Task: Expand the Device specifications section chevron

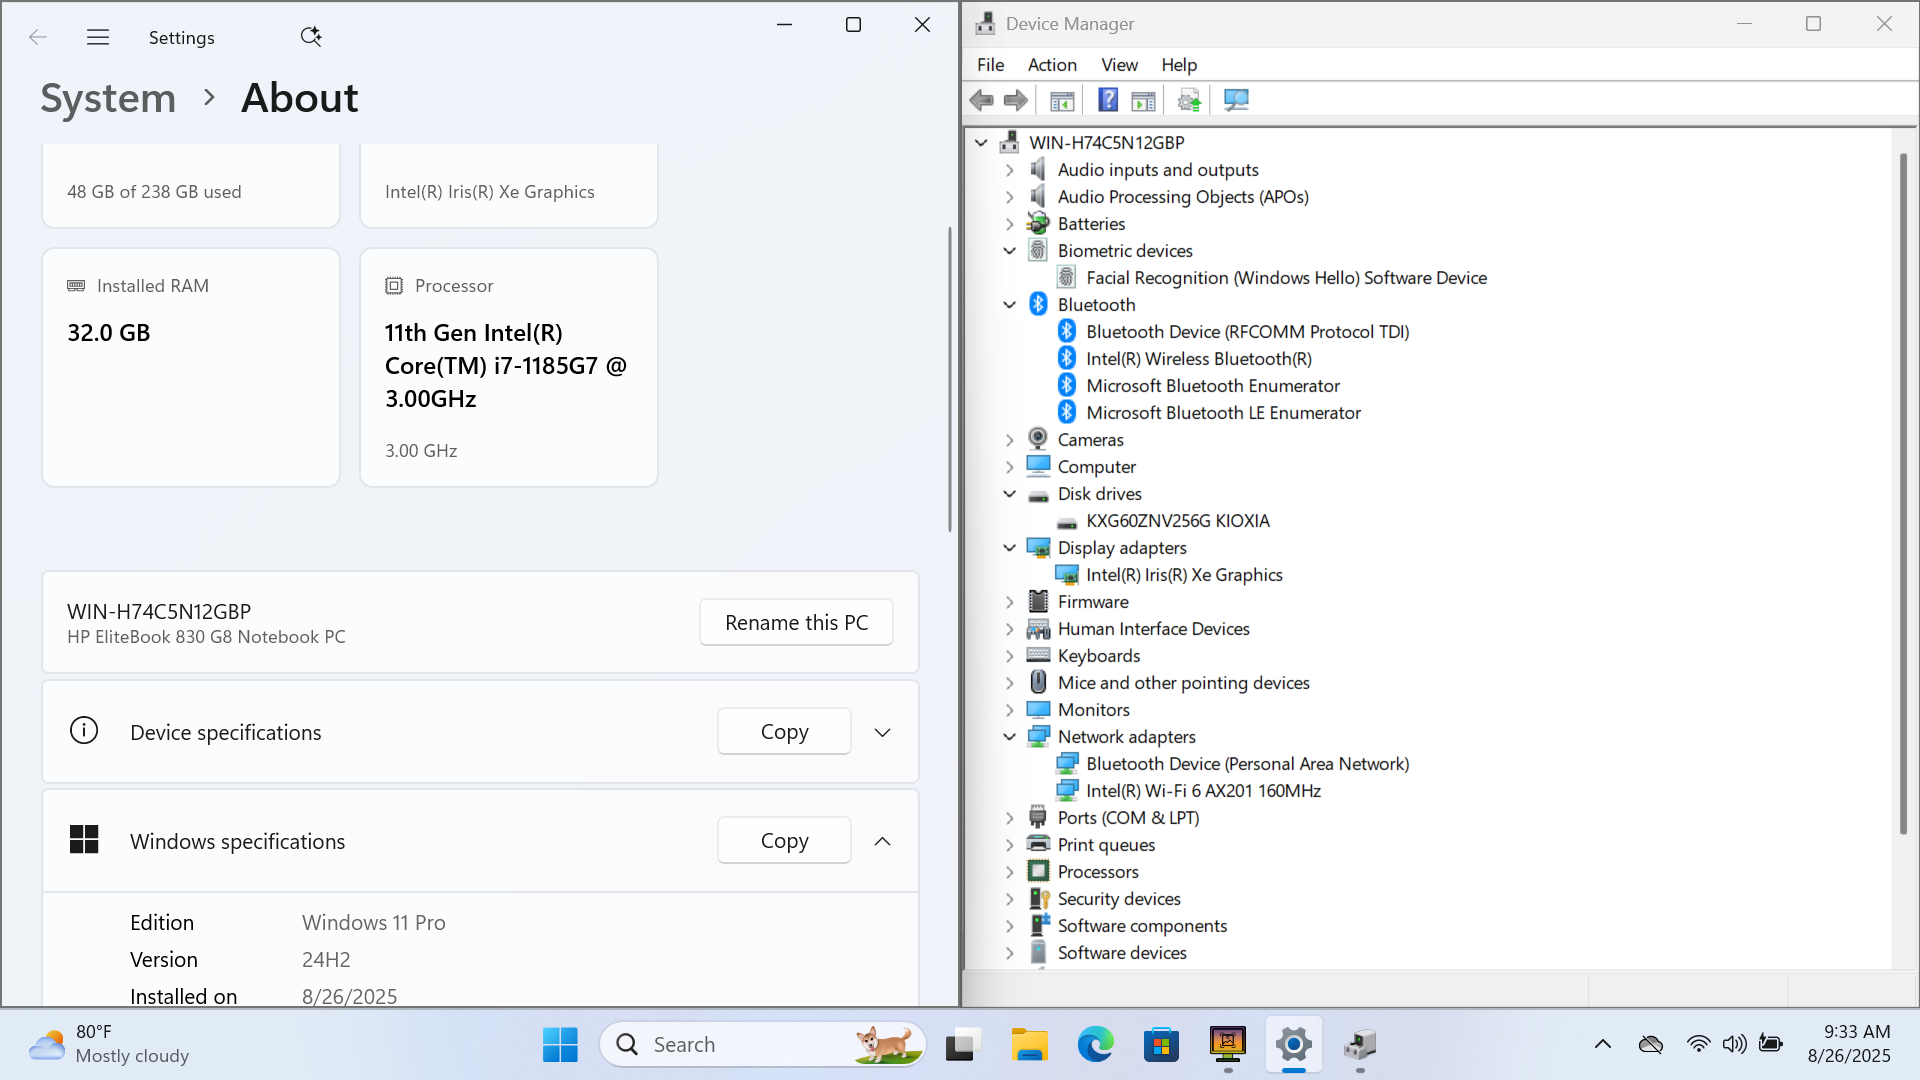Action: click(x=882, y=732)
